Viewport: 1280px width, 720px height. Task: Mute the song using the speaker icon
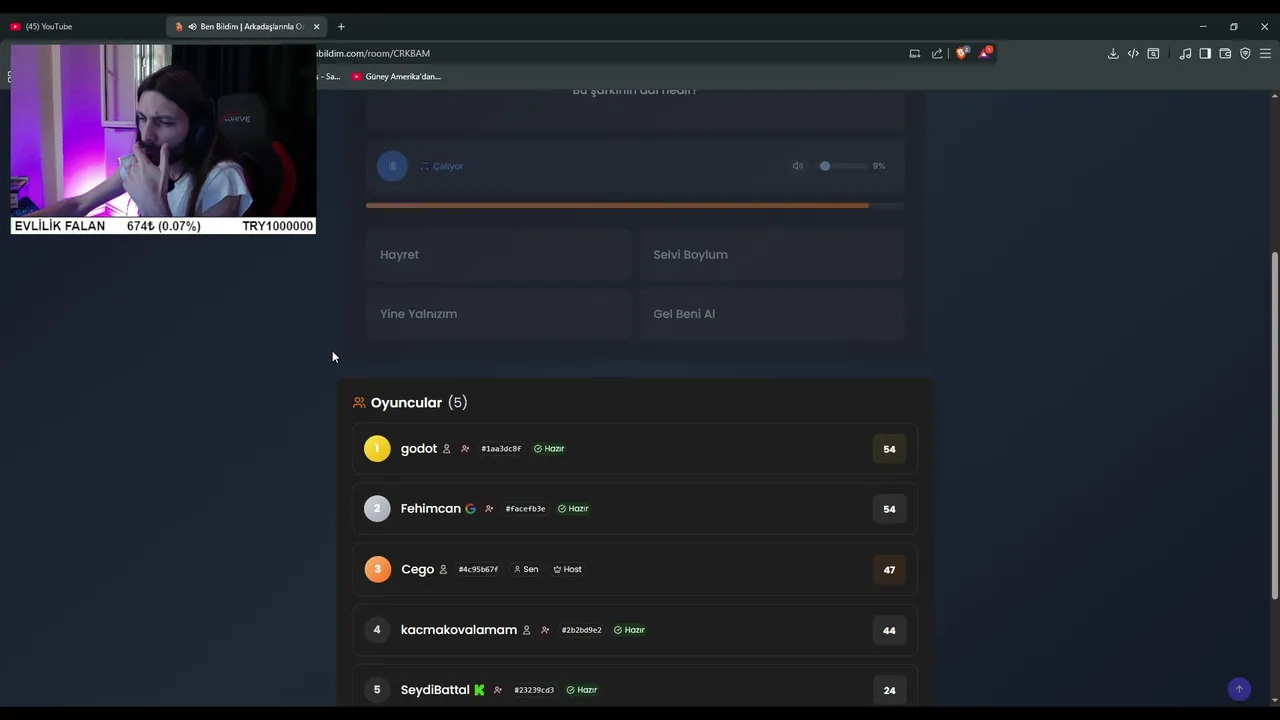coord(798,166)
